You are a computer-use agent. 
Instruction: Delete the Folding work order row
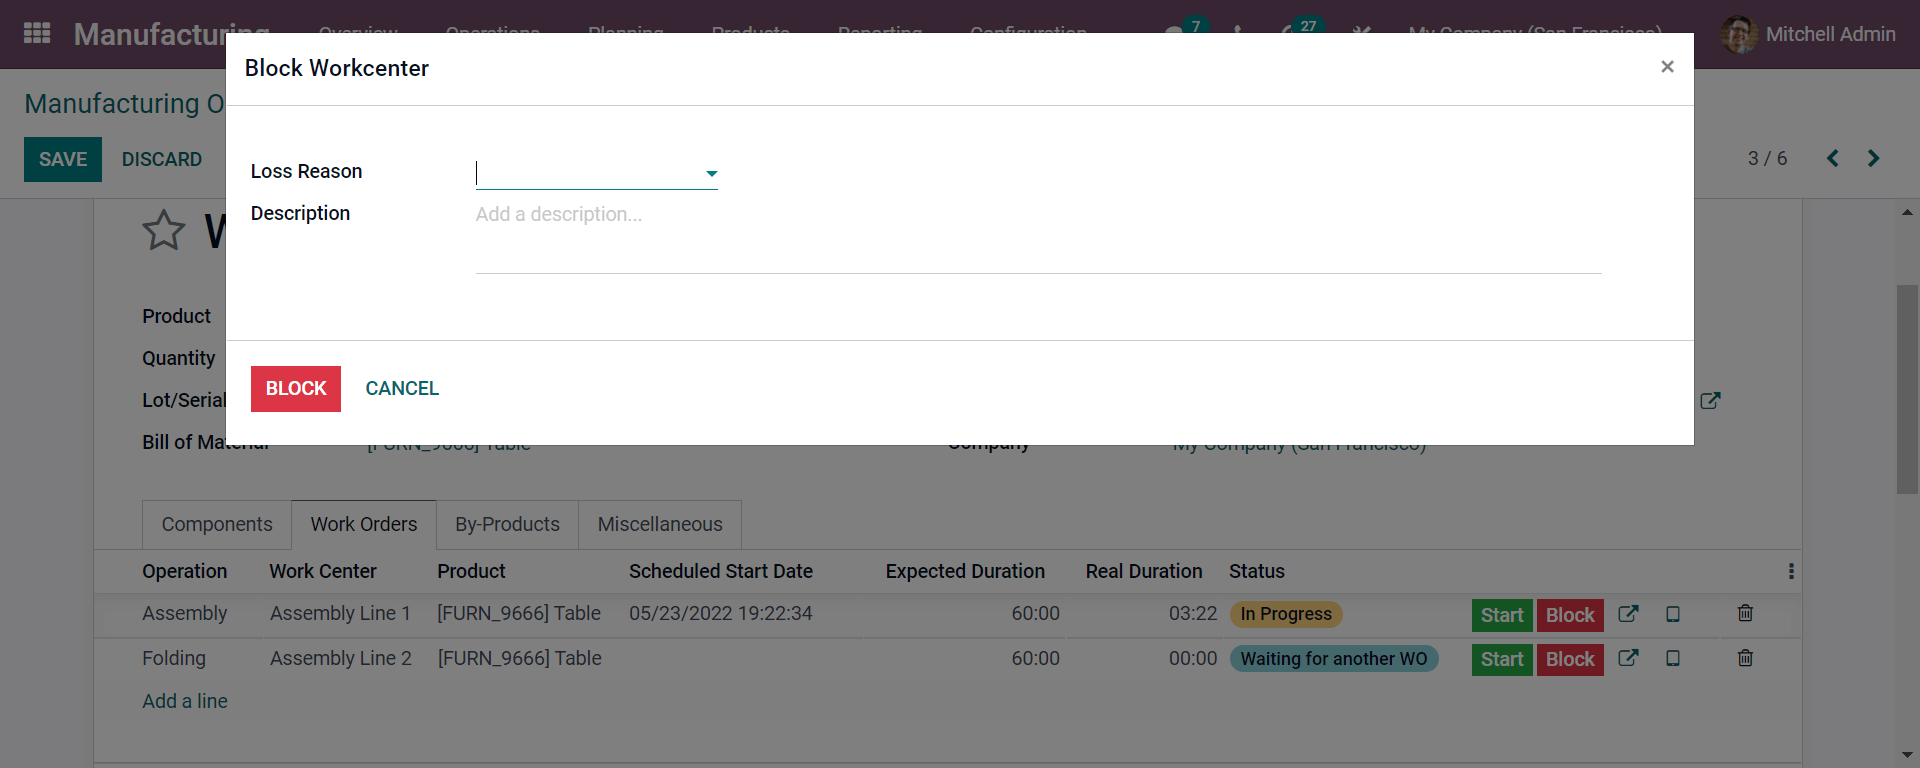point(1745,658)
